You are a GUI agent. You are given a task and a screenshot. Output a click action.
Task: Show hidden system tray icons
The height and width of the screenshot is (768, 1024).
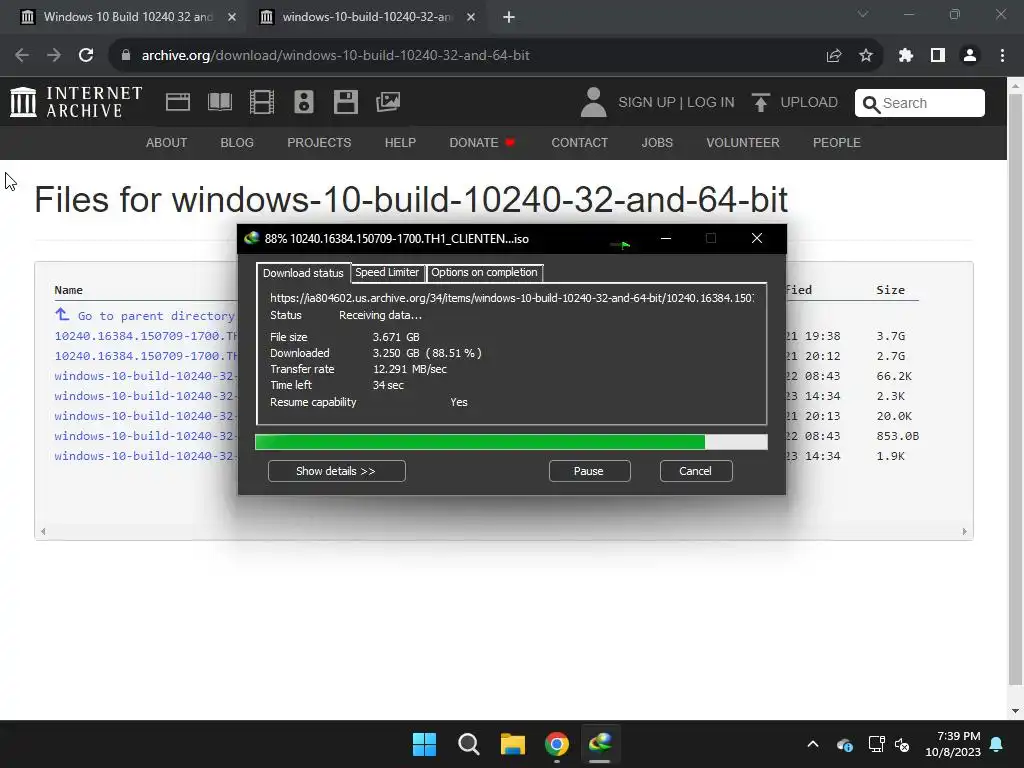coord(813,744)
